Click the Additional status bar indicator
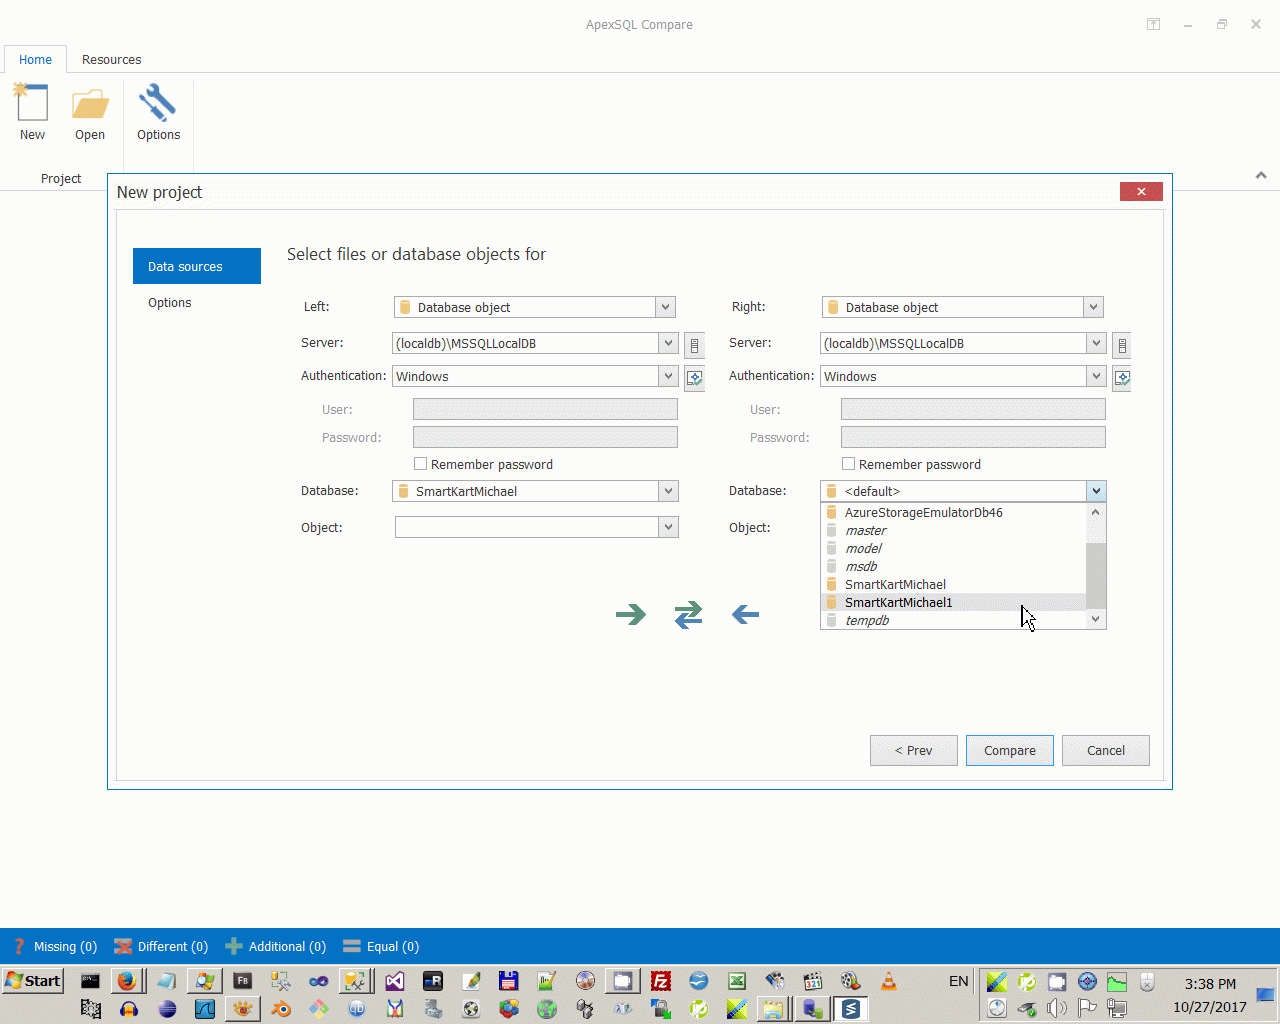This screenshot has width=1280, height=1024. (x=276, y=946)
